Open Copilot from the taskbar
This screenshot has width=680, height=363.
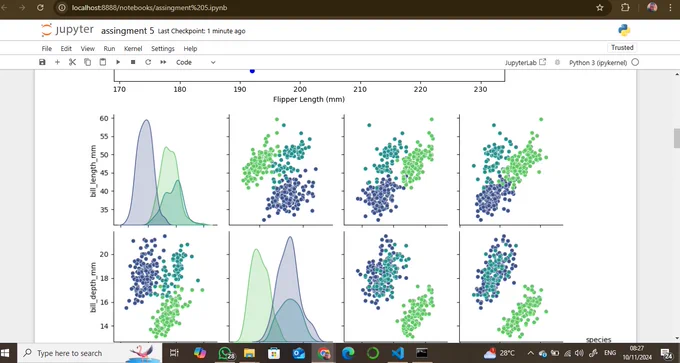click(200, 353)
